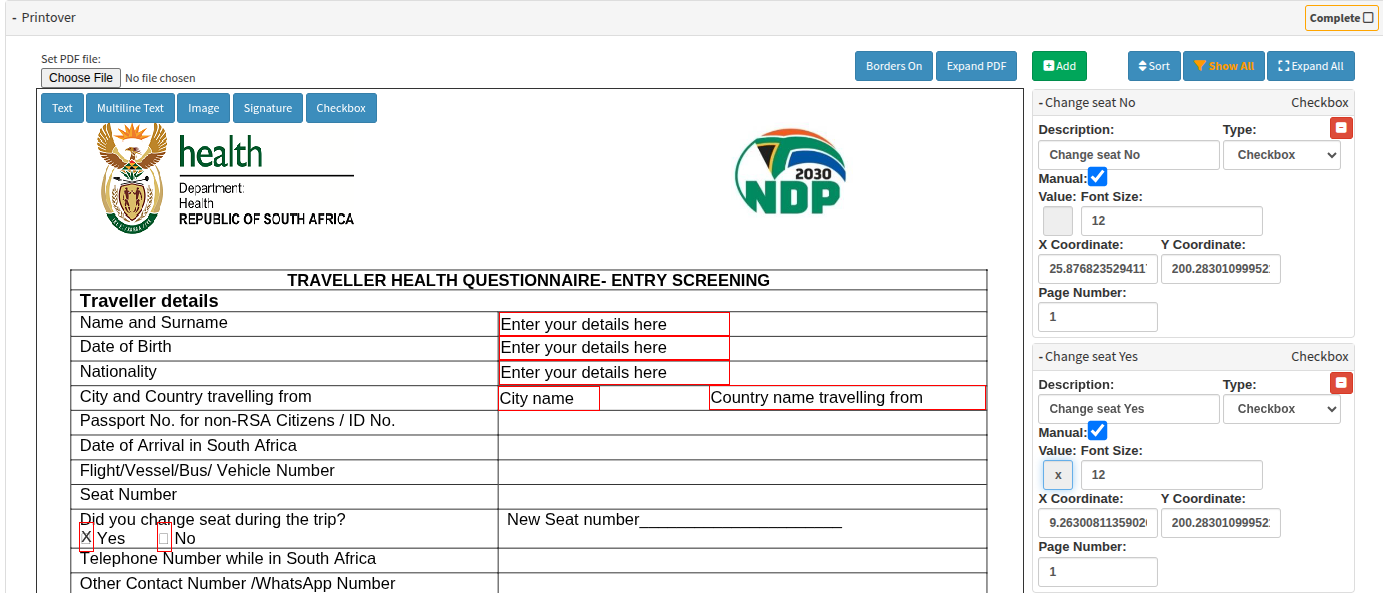
Task: Click X Coordinate field of Change seat Yes
Action: coord(1098,523)
